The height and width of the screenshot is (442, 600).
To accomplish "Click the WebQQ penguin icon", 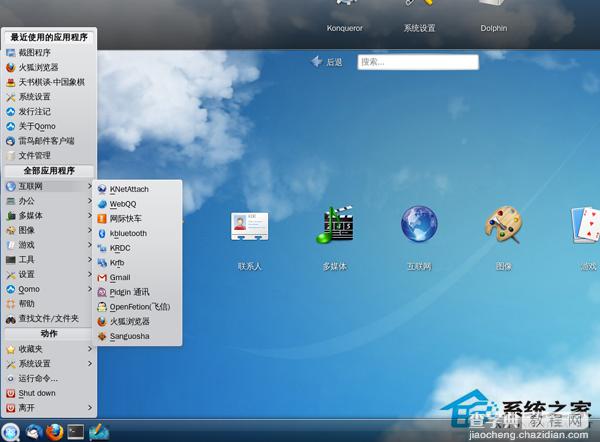I will (x=102, y=204).
